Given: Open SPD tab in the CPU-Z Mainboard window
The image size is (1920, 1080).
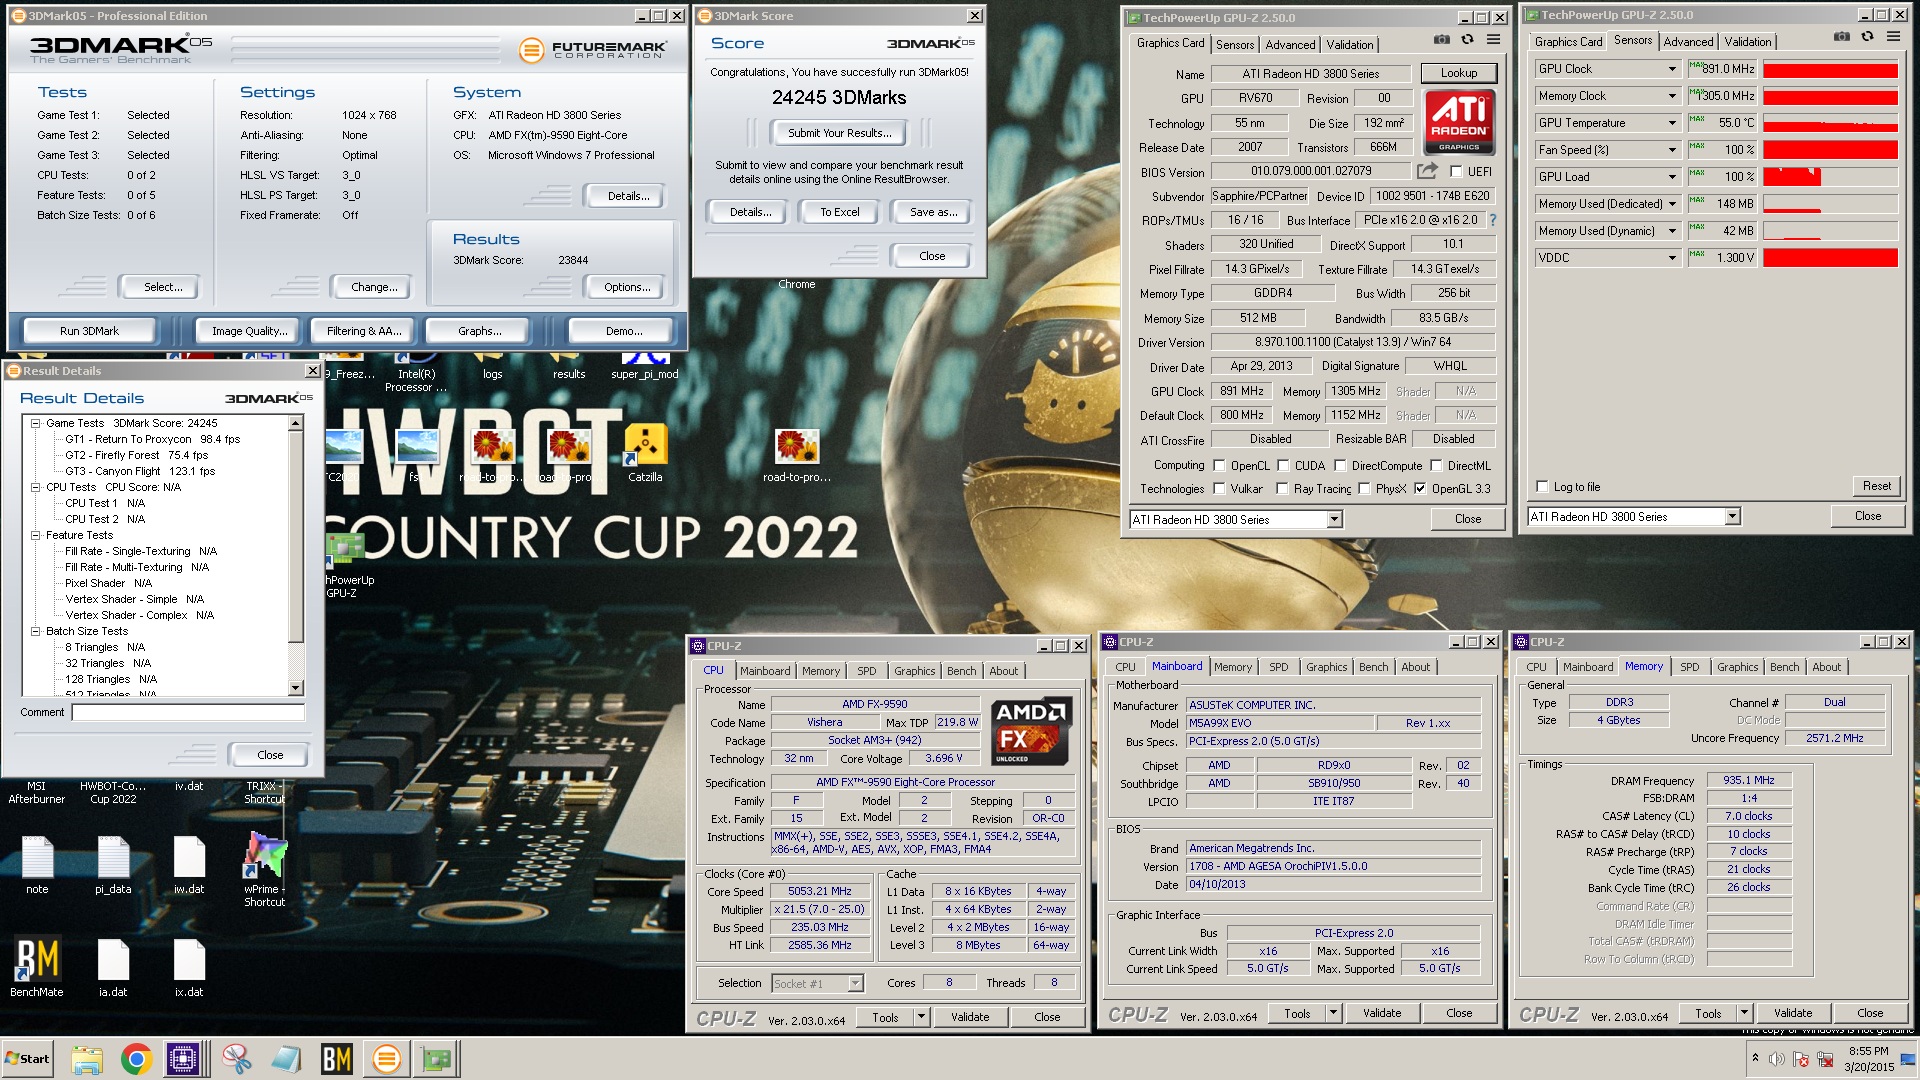Looking at the screenshot, I should pos(1278,667).
